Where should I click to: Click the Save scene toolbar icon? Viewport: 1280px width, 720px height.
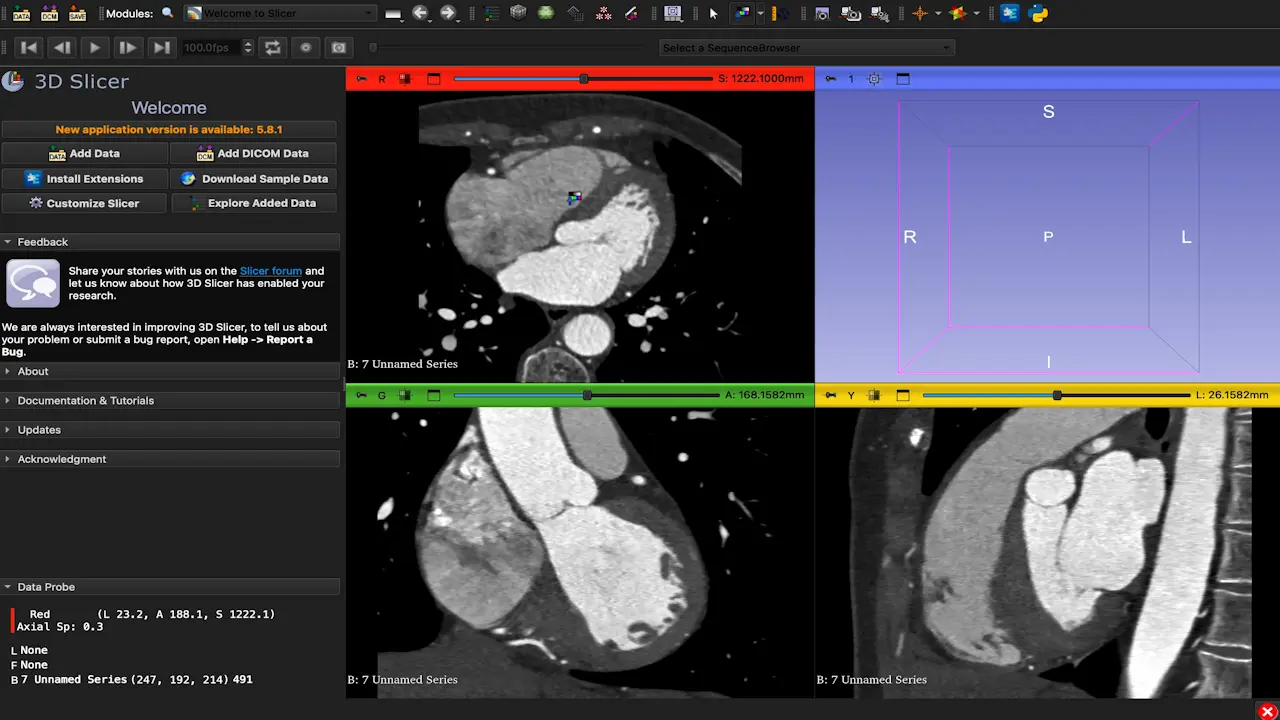coord(77,14)
